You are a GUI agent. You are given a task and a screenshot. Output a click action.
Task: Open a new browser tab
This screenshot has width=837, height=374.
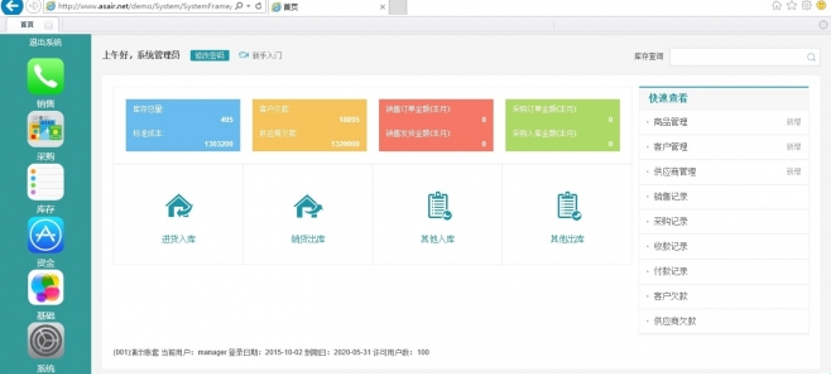pos(398,7)
